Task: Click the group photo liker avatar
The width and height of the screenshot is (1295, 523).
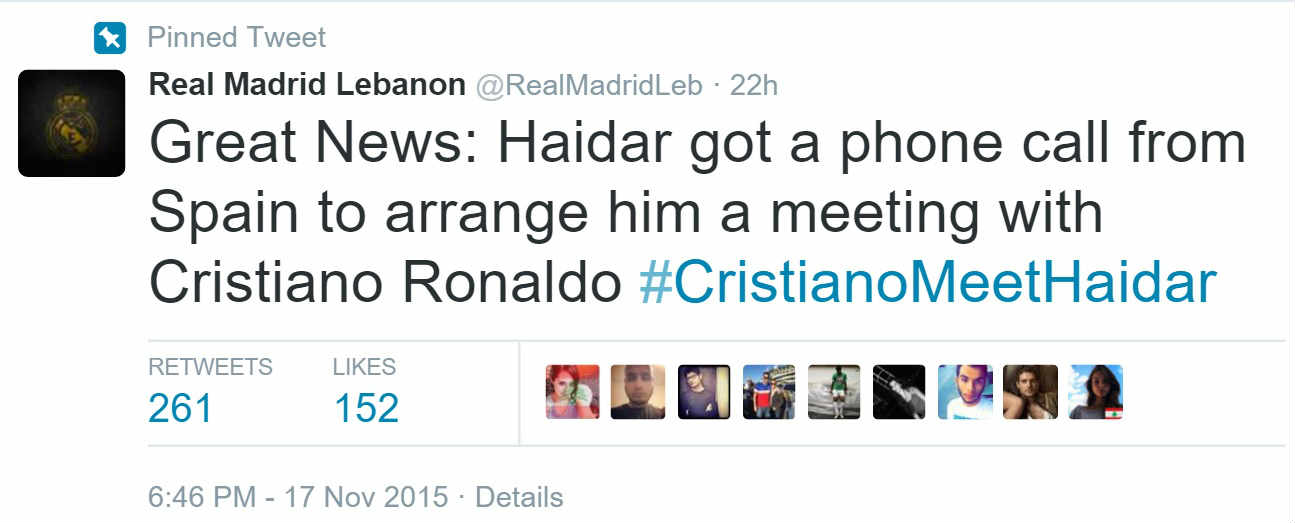Action: [769, 392]
